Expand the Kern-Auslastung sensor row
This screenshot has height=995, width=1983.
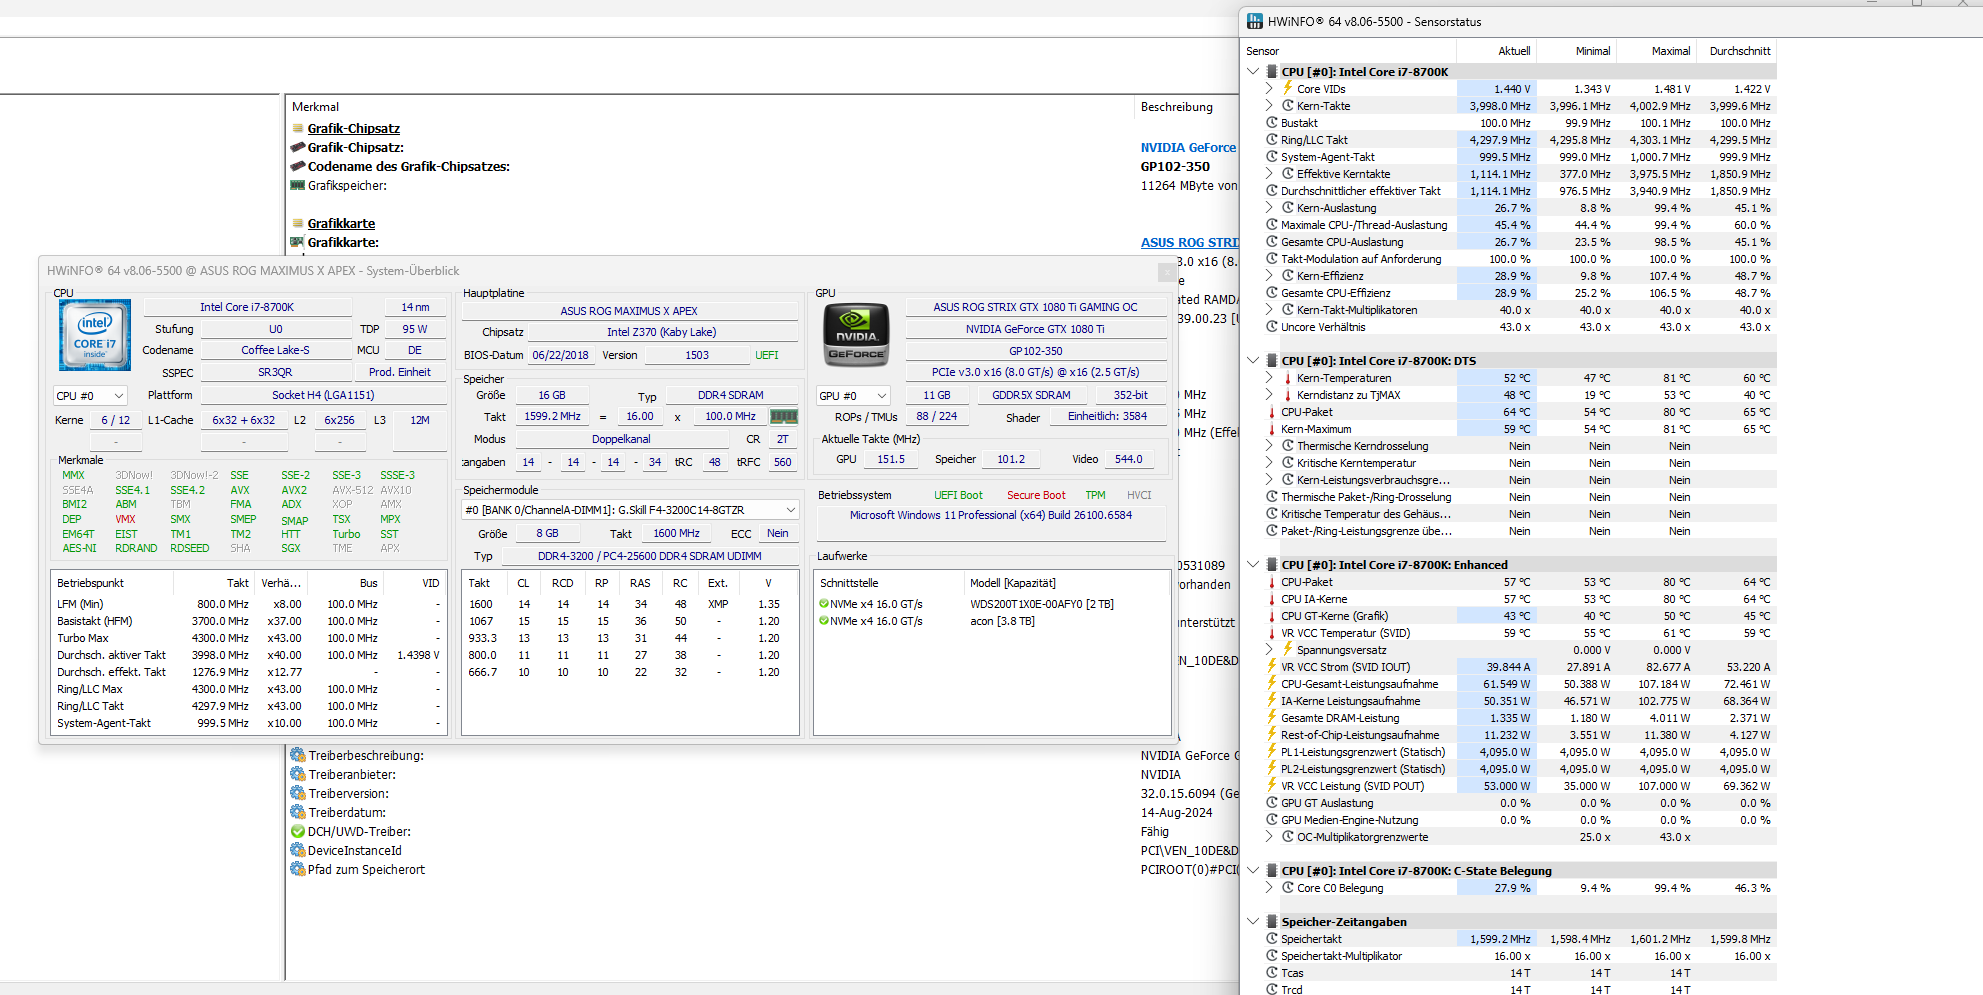tap(1270, 208)
